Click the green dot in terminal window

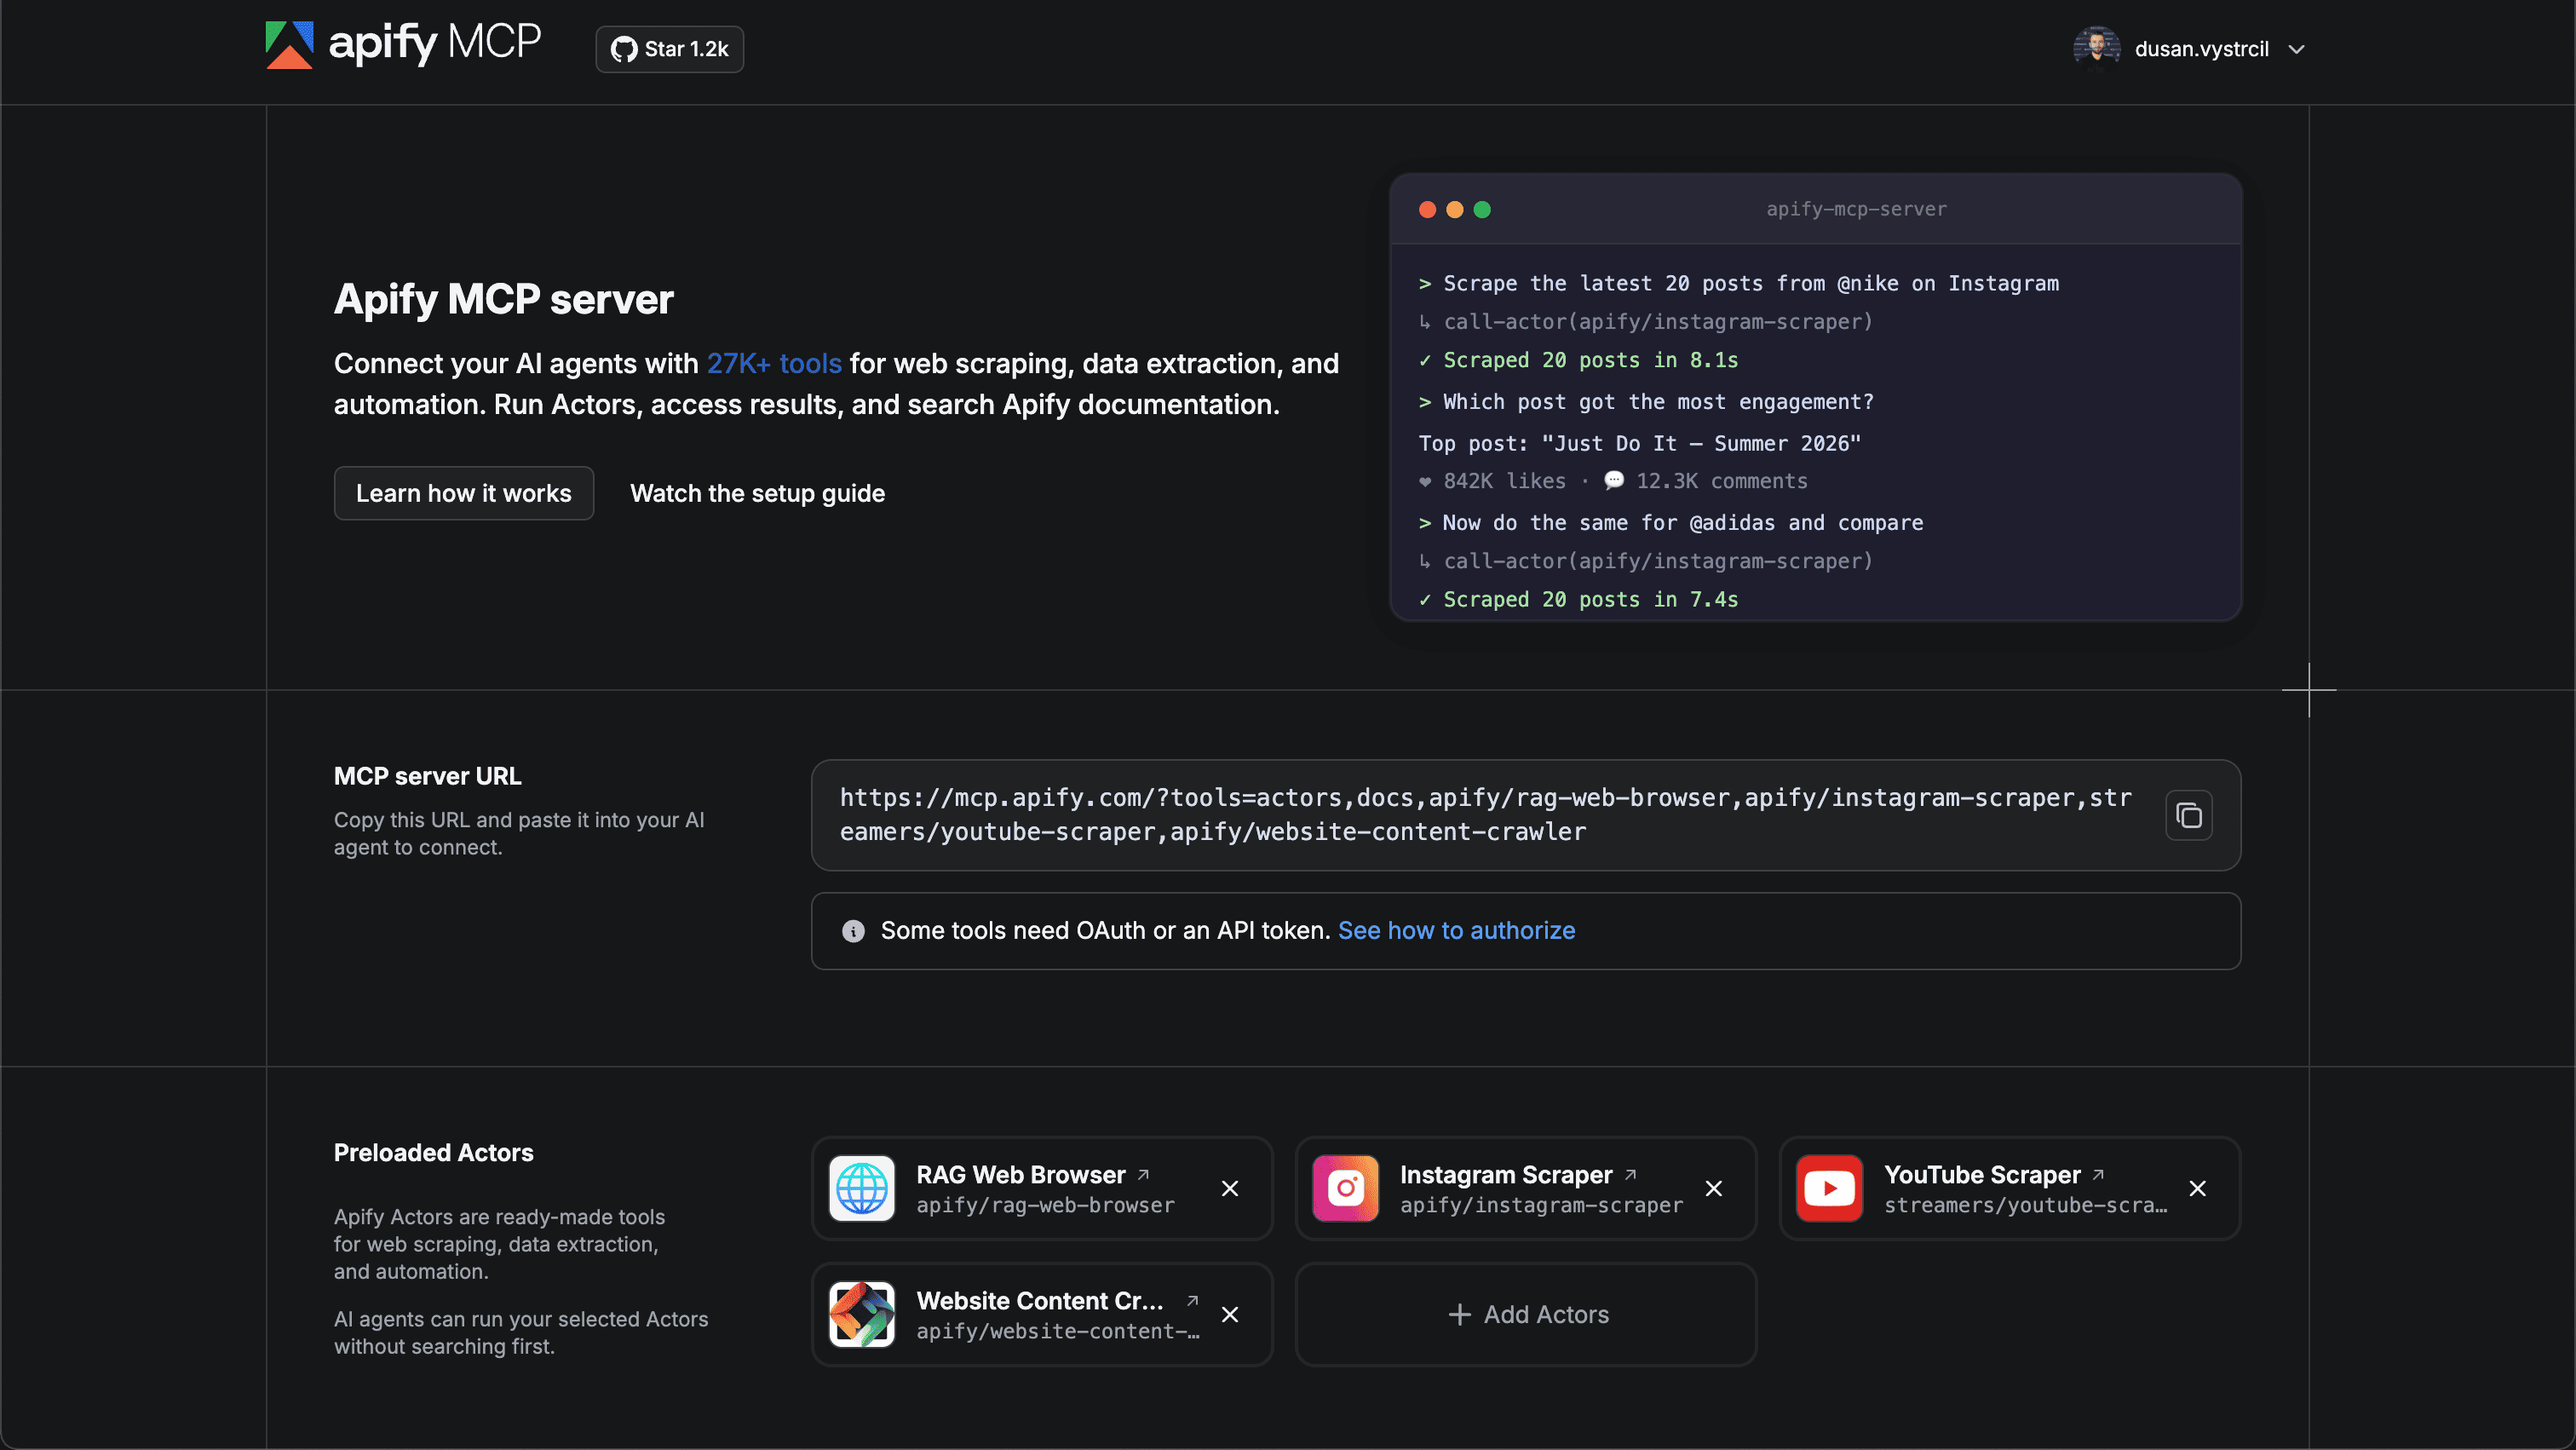pos(1482,209)
